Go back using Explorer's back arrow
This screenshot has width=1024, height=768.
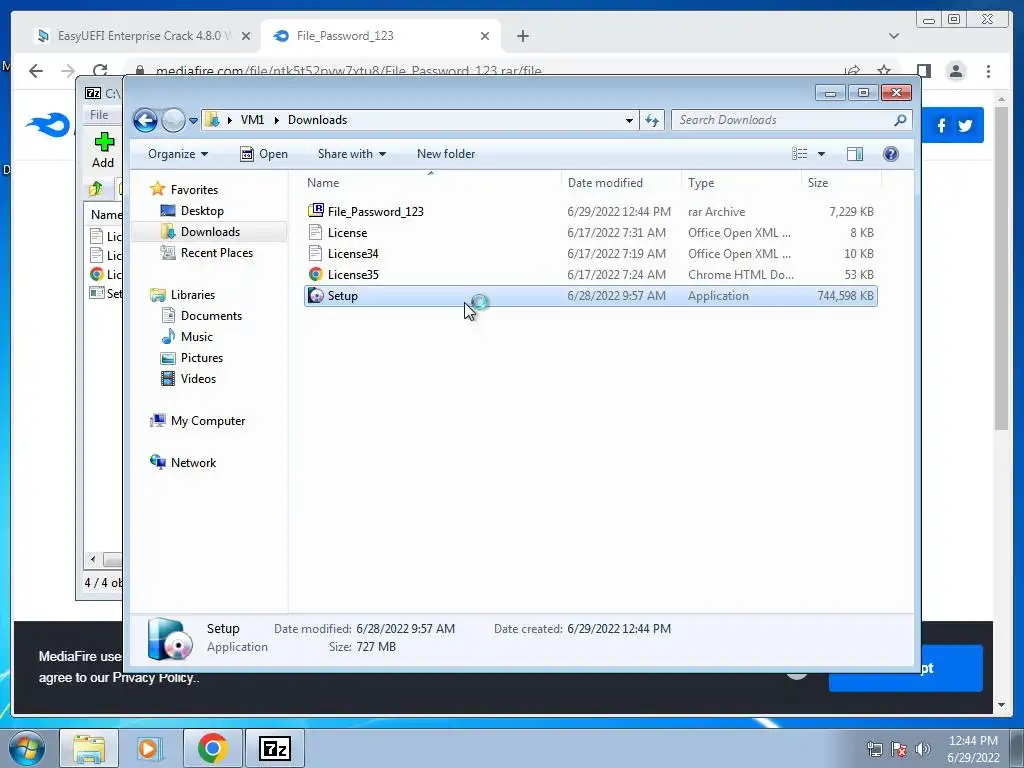point(145,120)
